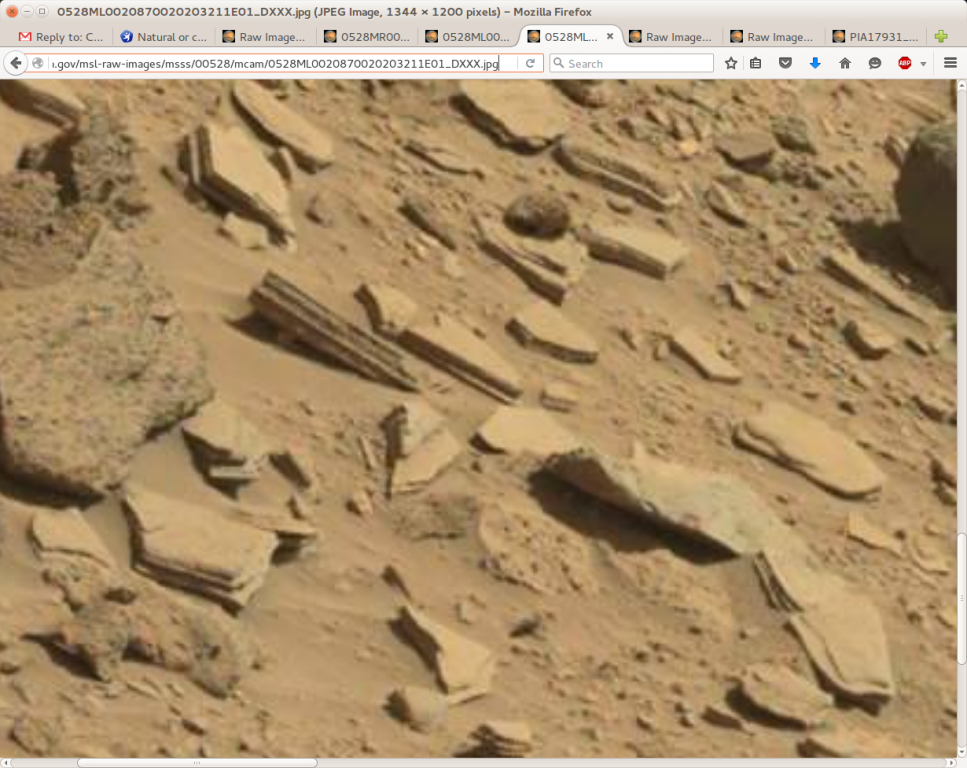967x768 pixels.
Task: Switch to the 0528MR00 tab
Action: [x=365, y=37]
